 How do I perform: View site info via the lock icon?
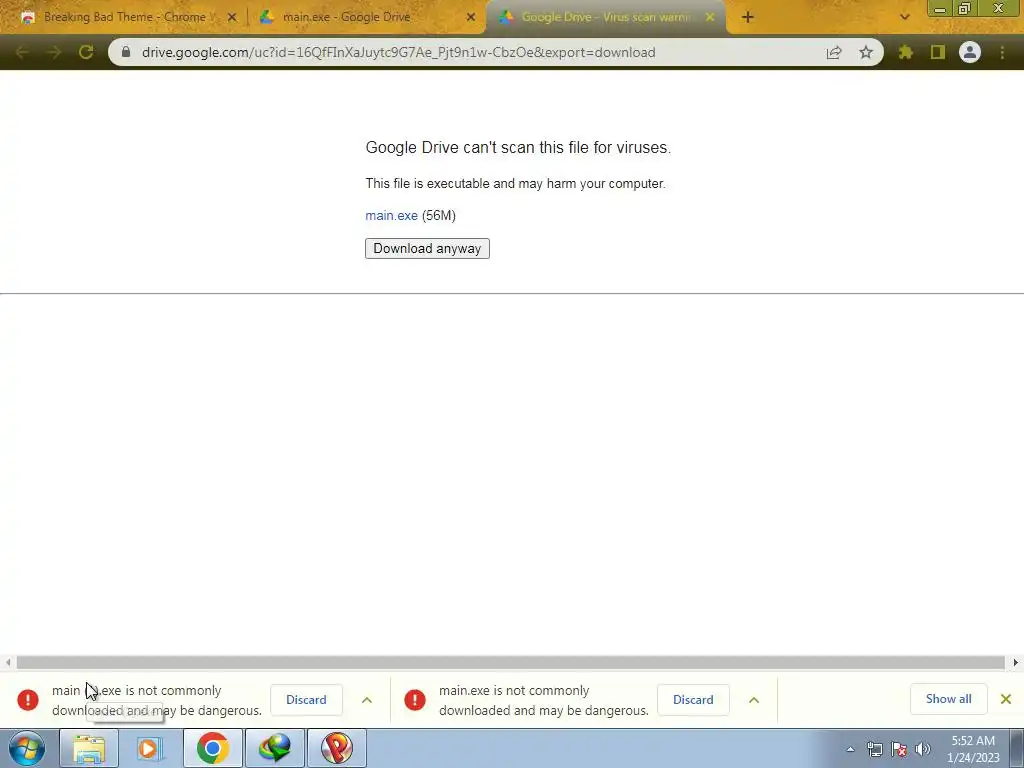126,52
